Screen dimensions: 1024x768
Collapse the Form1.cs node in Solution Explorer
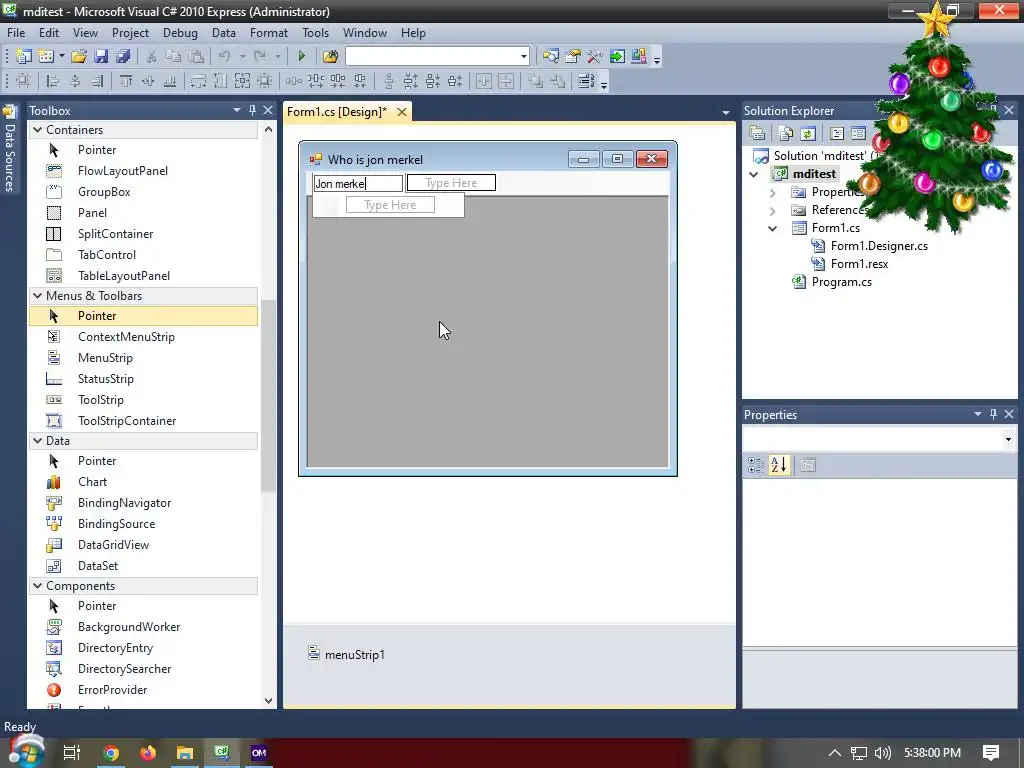tap(773, 229)
